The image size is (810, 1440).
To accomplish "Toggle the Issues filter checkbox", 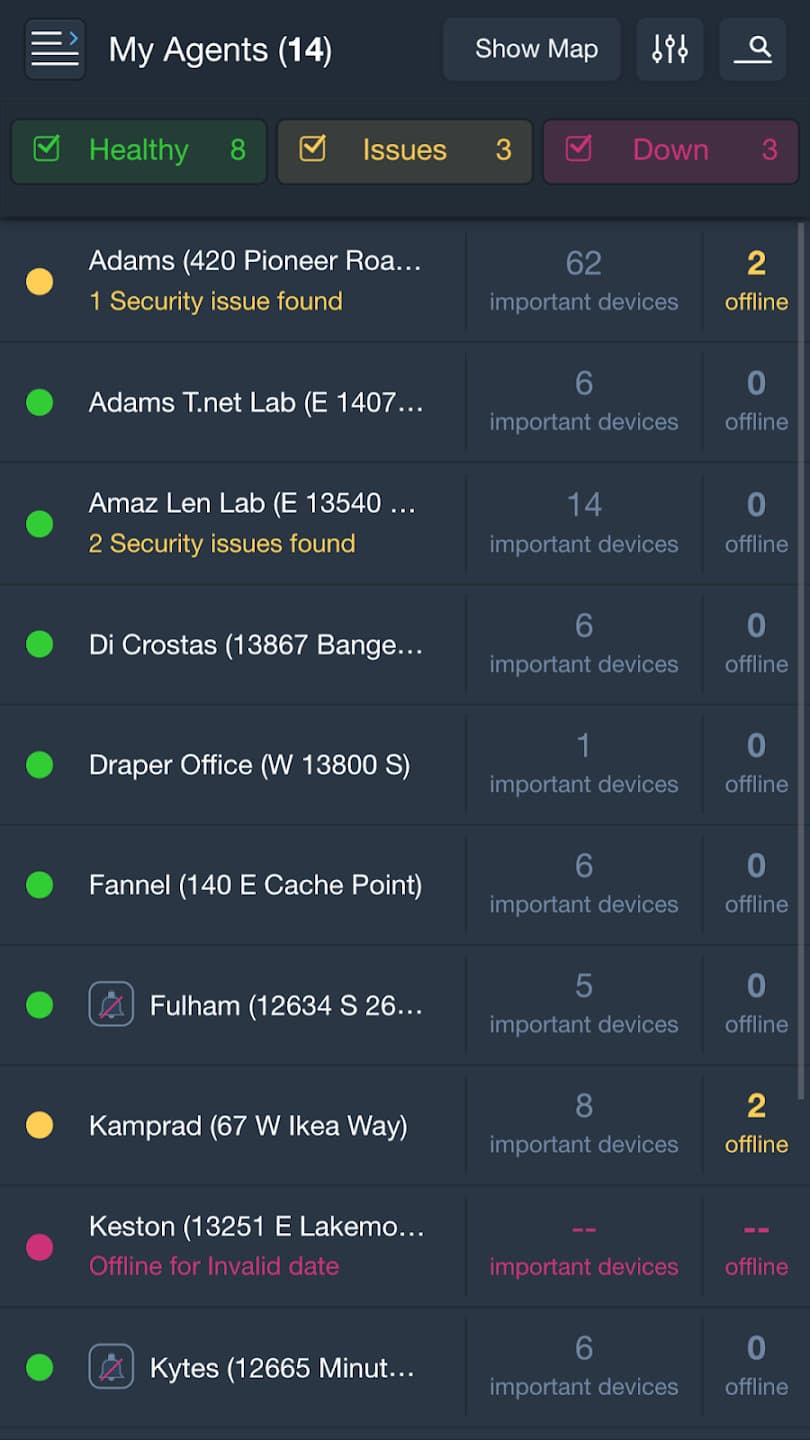I will pos(313,150).
